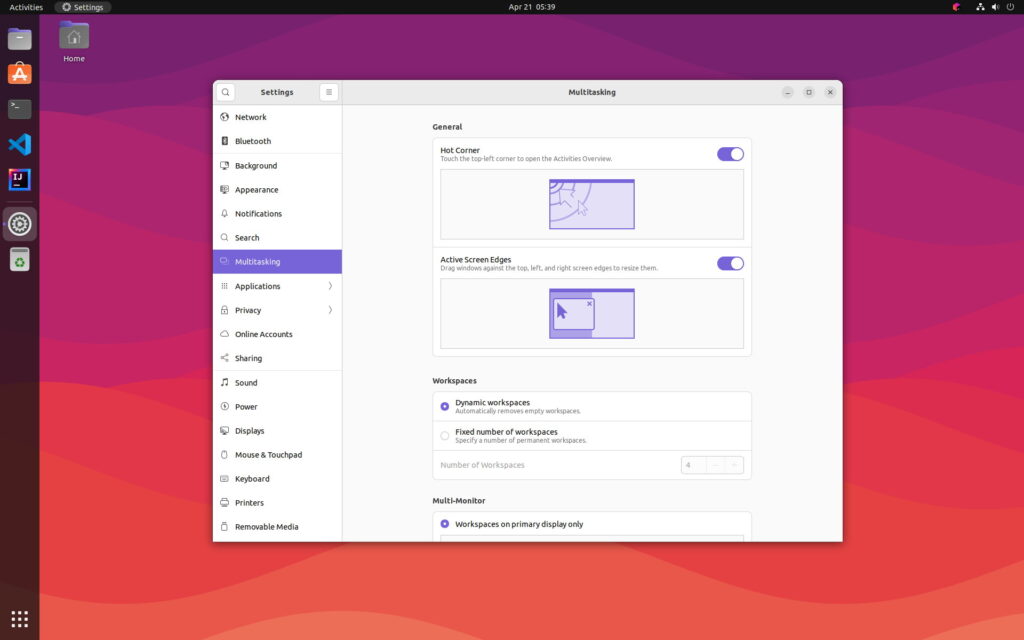This screenshot has height=640, width=1024.
Task: Launch IntelliJ IDEA from the dock
Action: point(20,180)
